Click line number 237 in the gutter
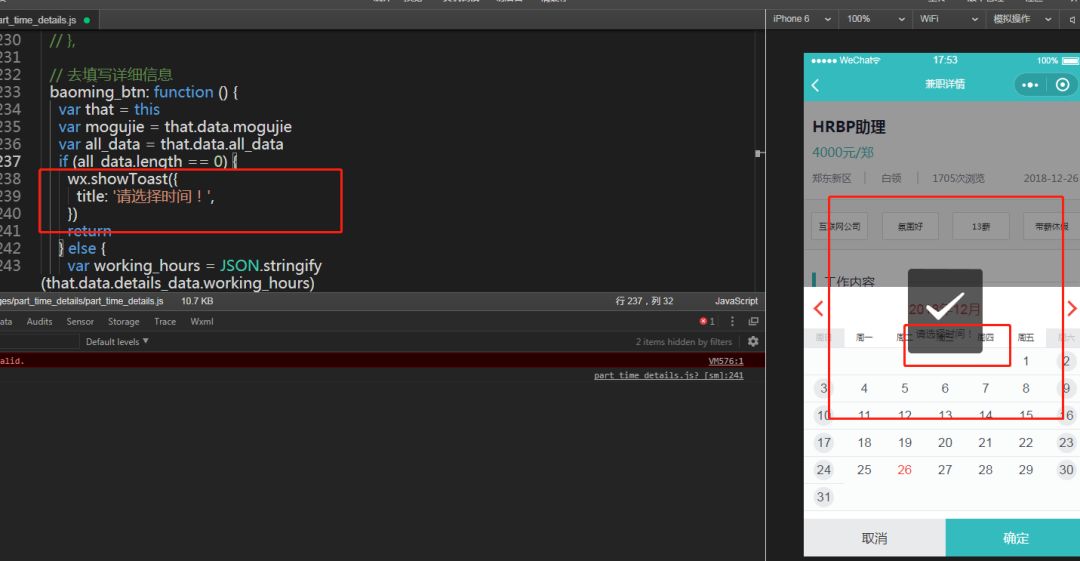The height and width of the screenshot is (561, 1080). (x=10, y=161)
